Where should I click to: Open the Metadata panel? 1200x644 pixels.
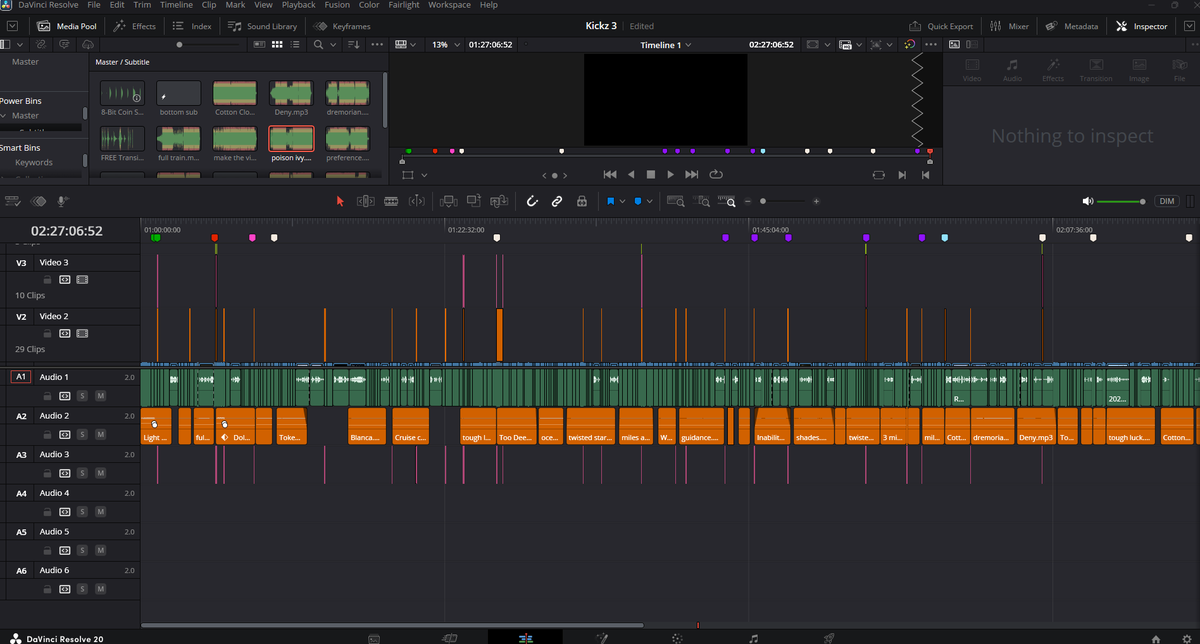coord(1072,26)
